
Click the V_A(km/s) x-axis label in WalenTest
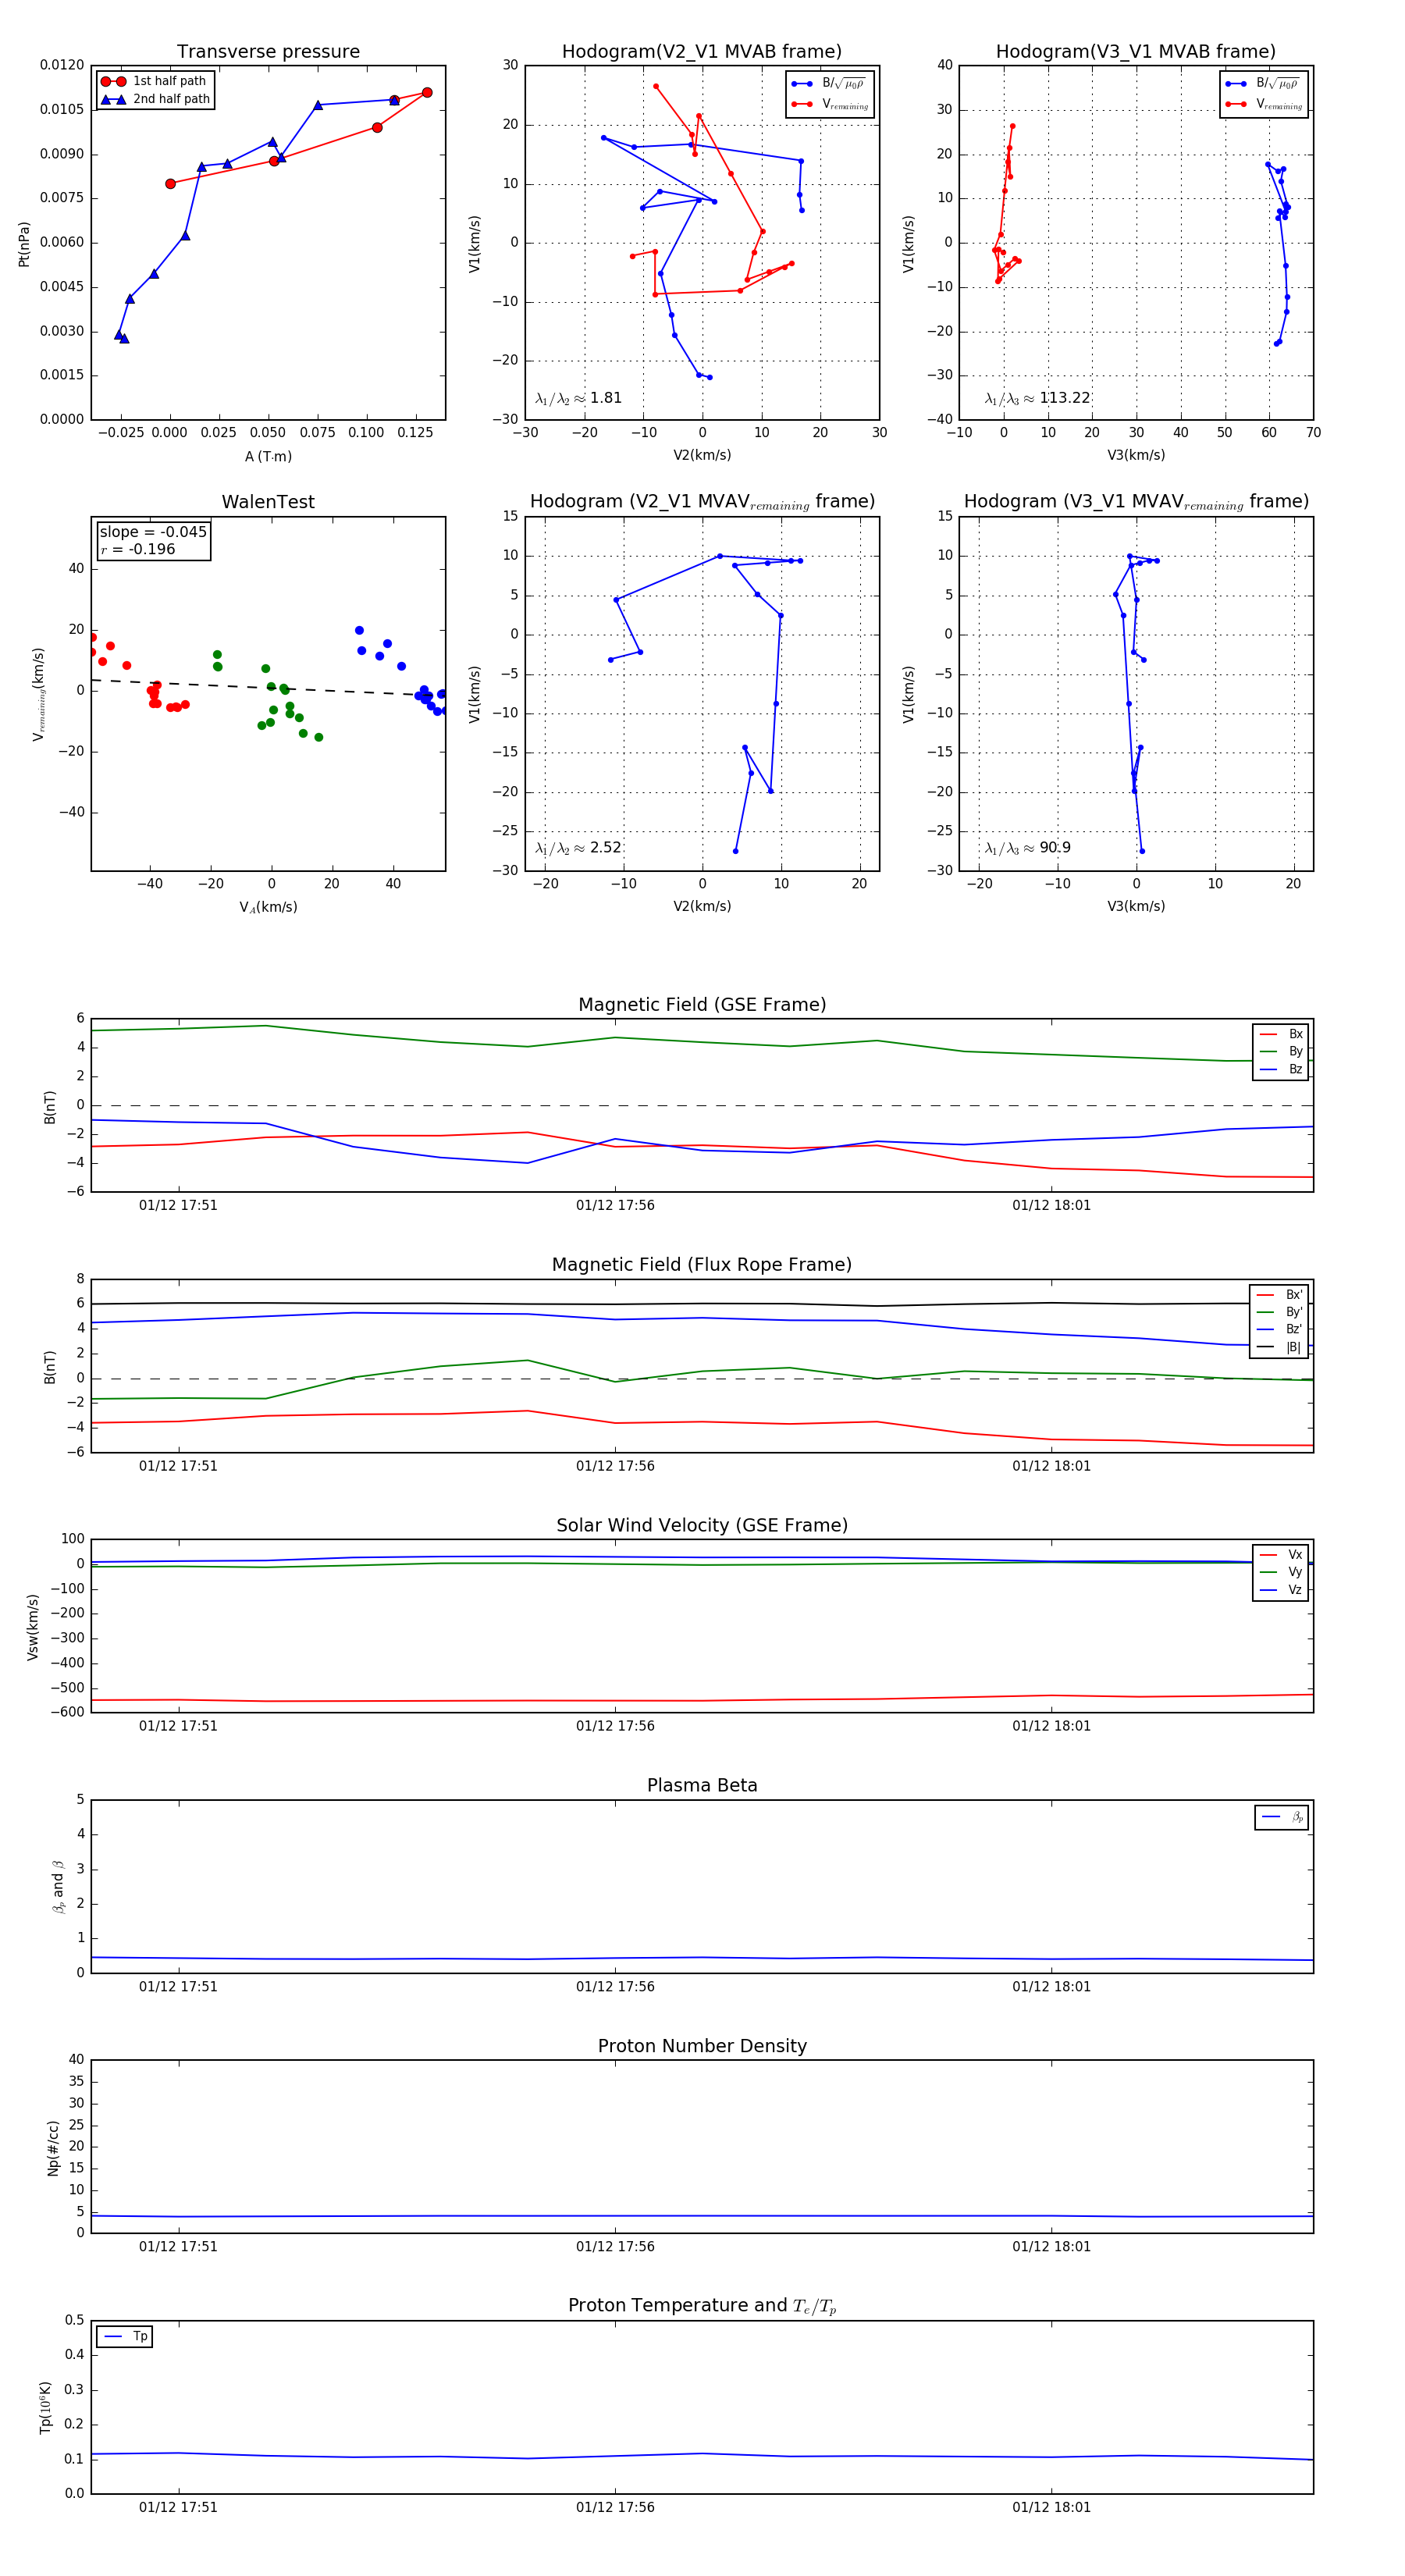tap(268, 908)
